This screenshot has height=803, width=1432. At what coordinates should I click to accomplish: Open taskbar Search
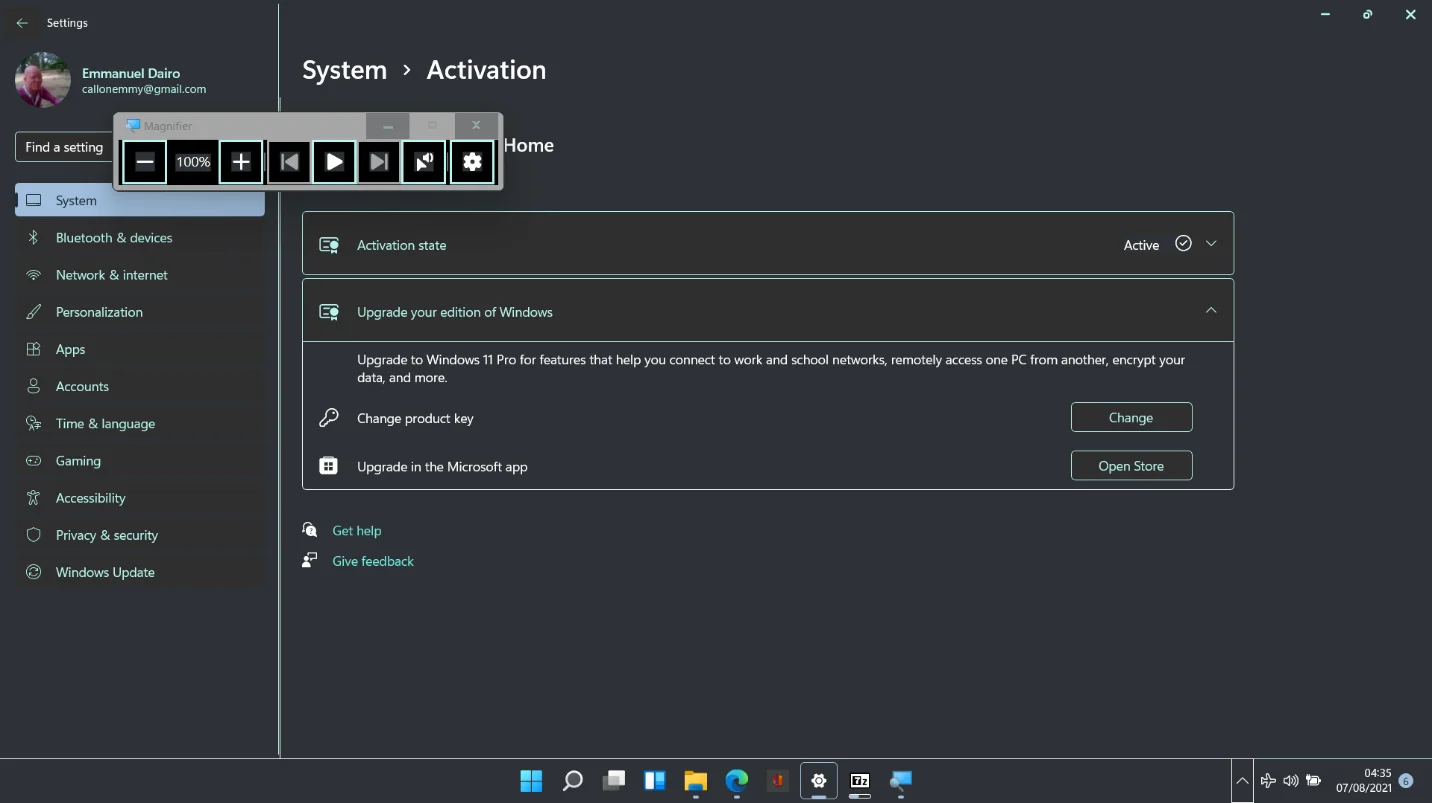click(x=572, y=781)
